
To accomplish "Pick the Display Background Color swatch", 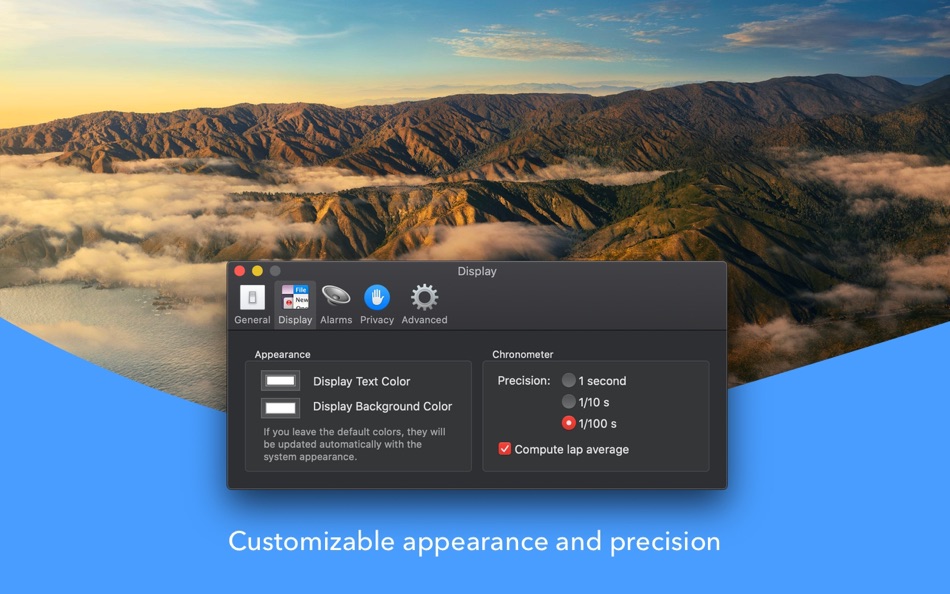I will 280,408.
